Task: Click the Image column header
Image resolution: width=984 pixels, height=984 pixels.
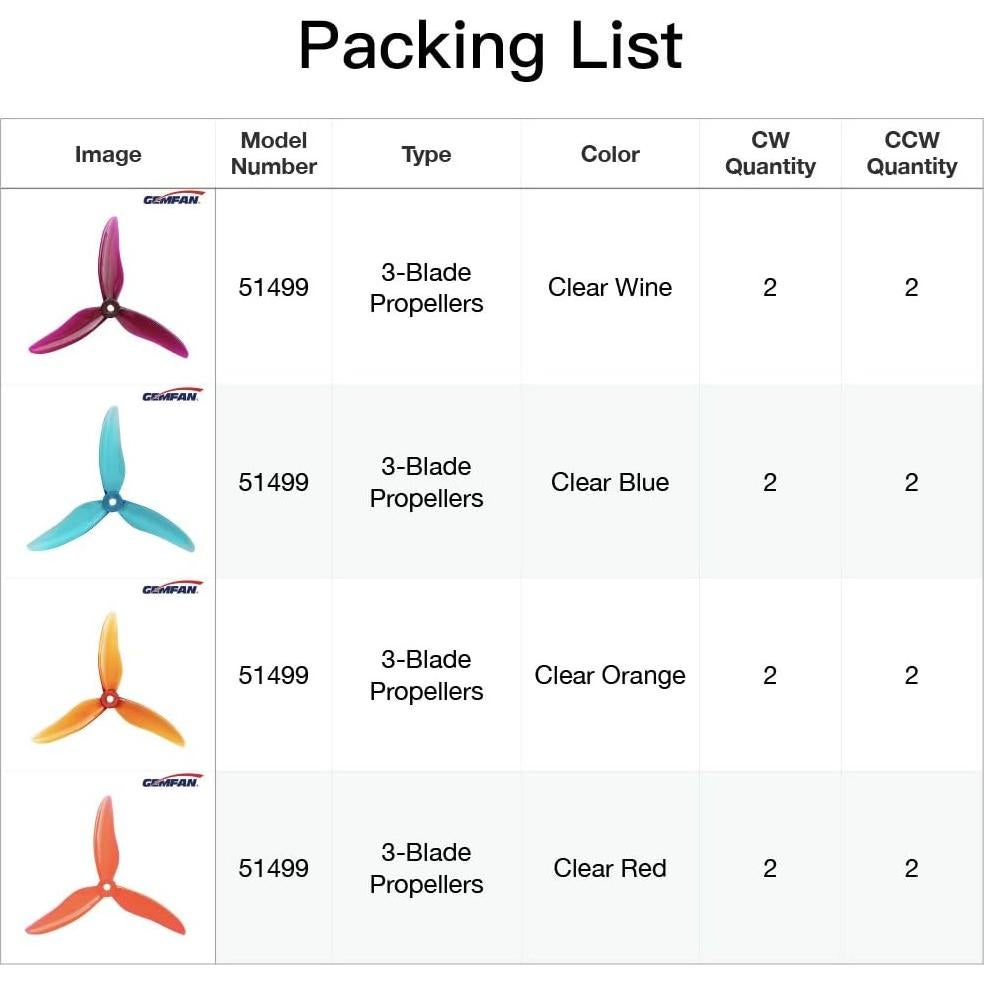Action: (108, 155)
